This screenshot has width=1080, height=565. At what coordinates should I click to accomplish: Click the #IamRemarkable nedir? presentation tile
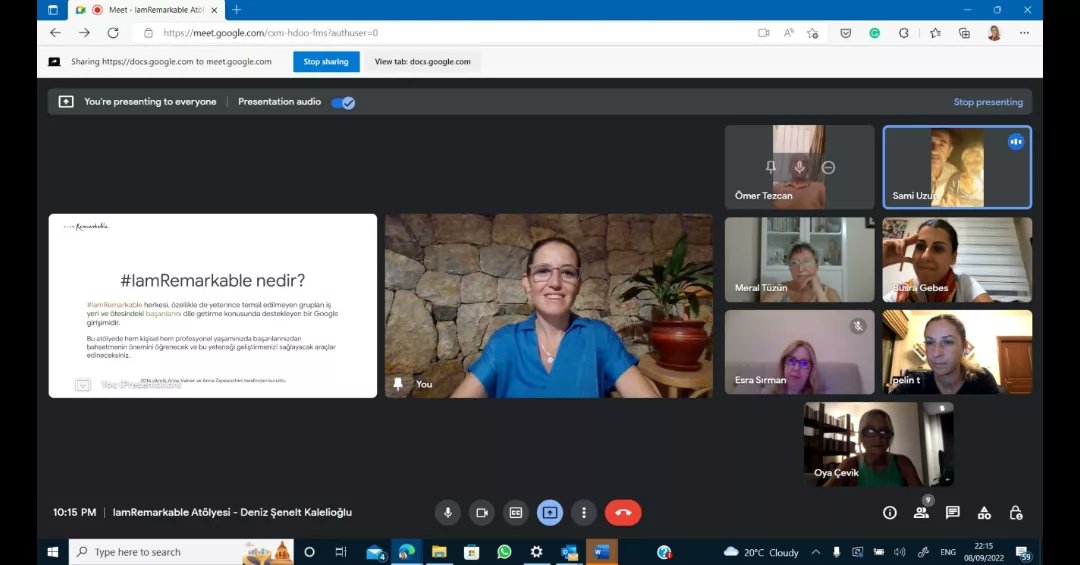[213, 306]
